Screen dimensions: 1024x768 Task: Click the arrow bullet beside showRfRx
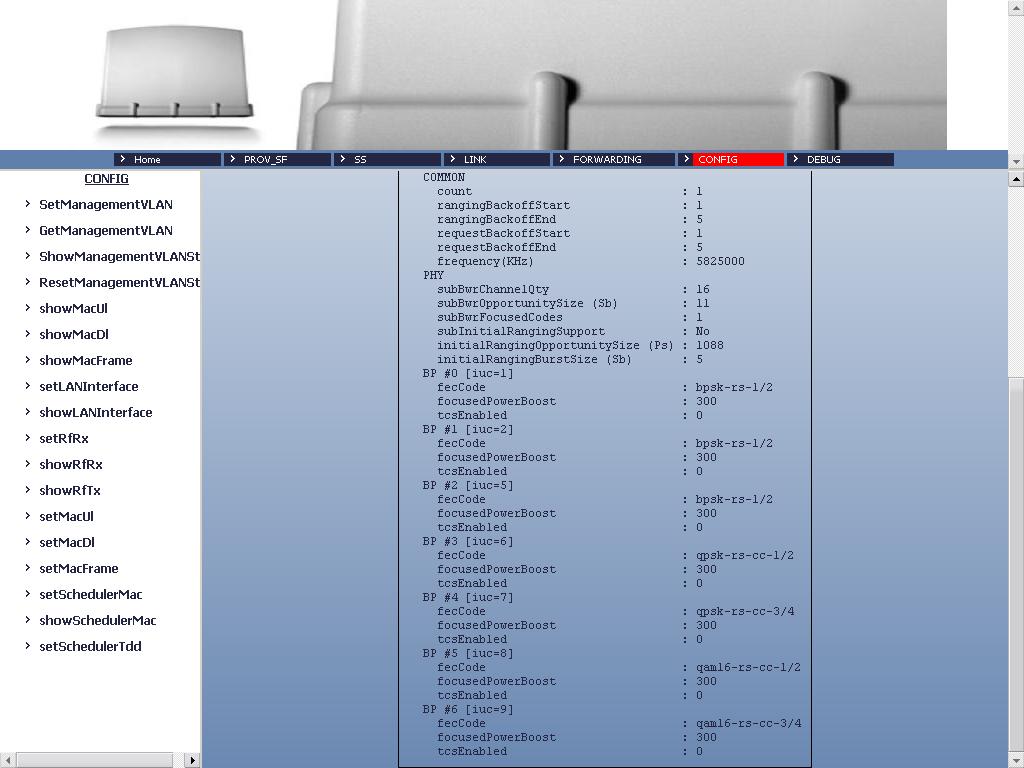tap(27, 464)
